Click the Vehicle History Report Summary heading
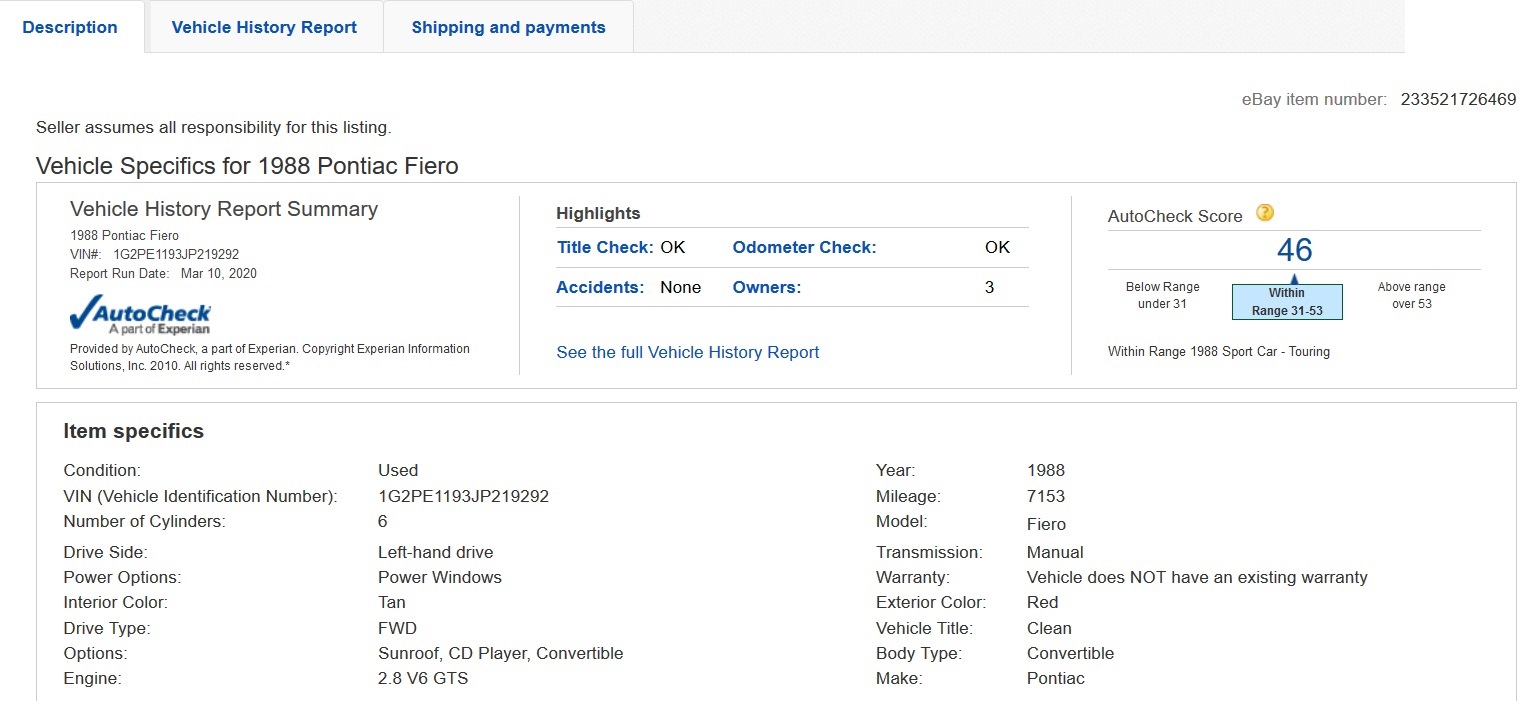This screenshot has height=701, width=1520. tap(224, 209)
